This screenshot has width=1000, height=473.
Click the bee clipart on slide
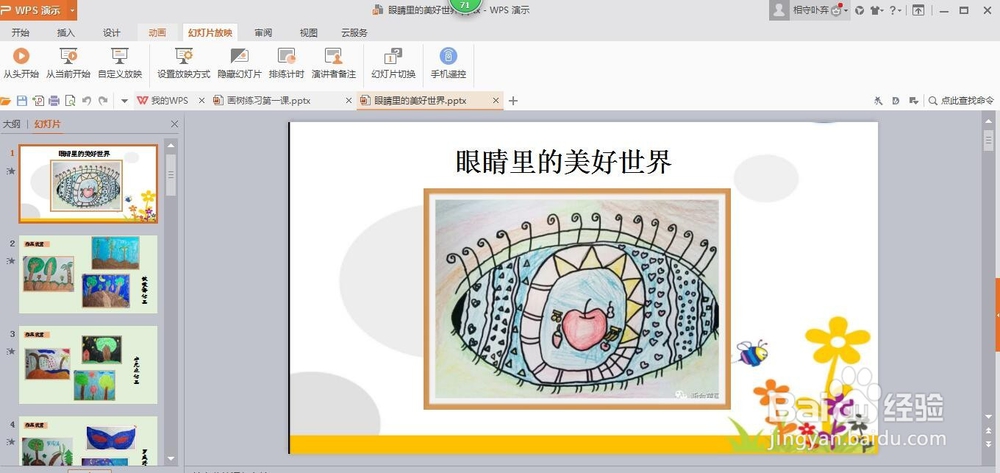pyautogui.click(x=753, y=353)
